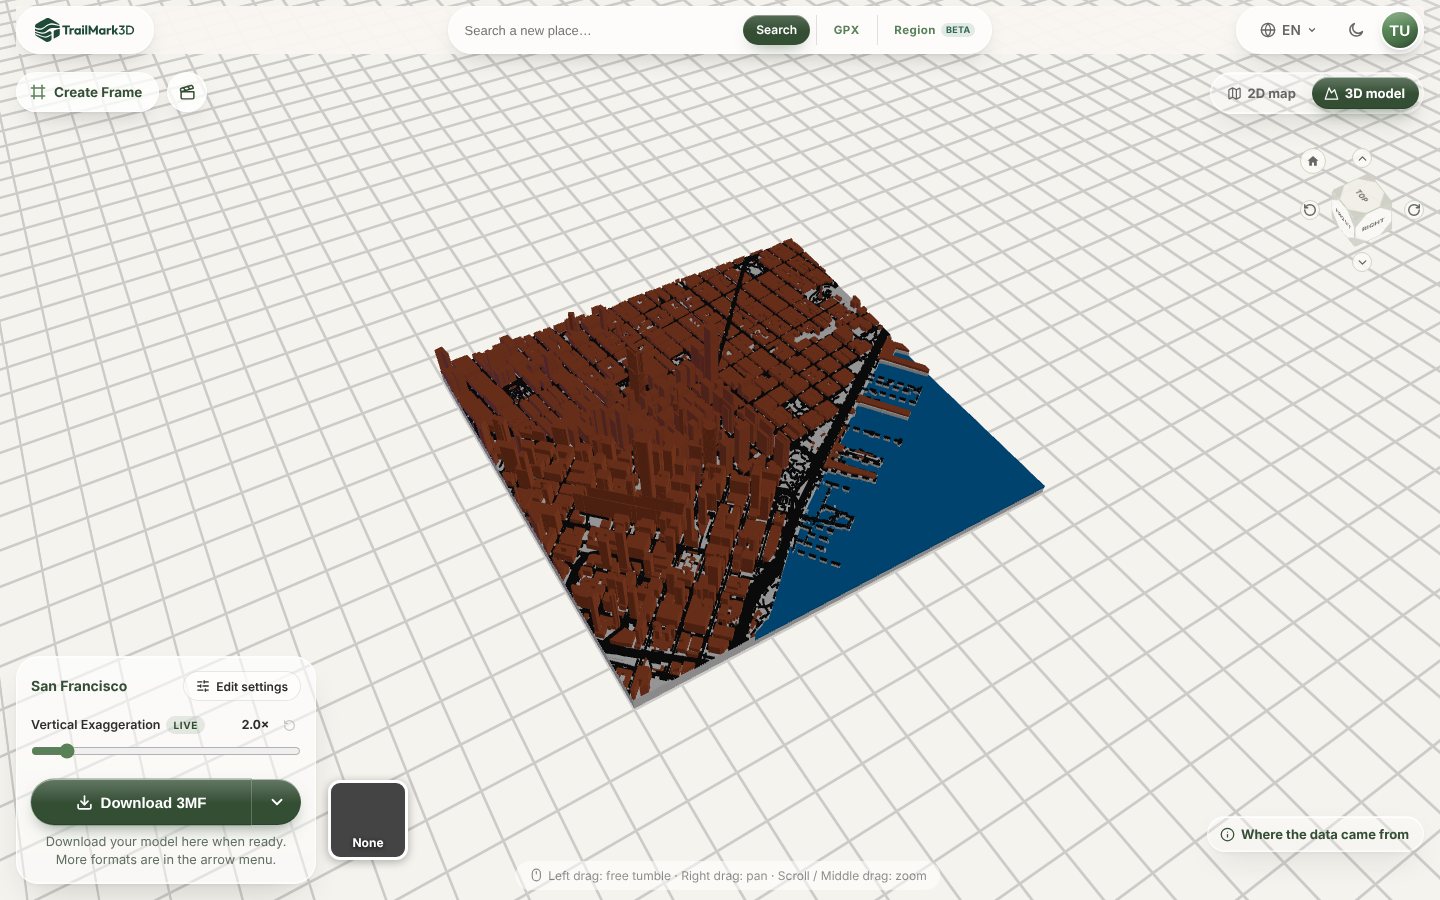Switch to the 3D model view

[x=1365, y=93]
